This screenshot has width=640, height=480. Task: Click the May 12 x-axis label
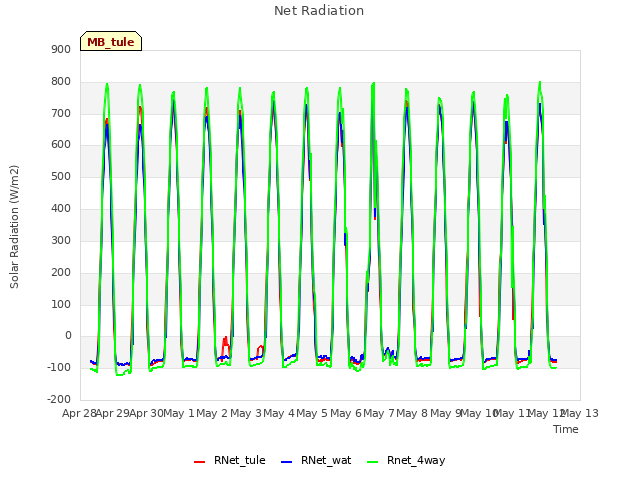pyautogui.click(x=545, y=413)
